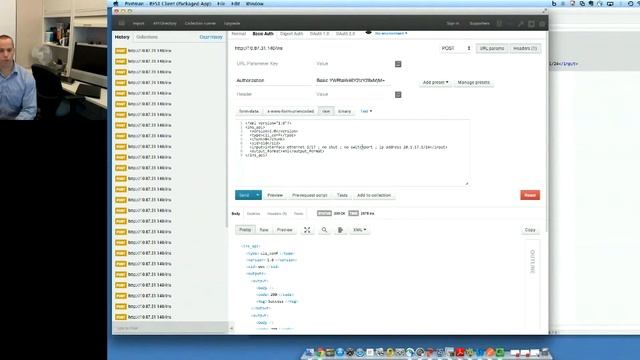The width and height of the screenshot is (640, 360).
Task: Switch the response view to Preview, beside Raw
Action: point(284,230)
